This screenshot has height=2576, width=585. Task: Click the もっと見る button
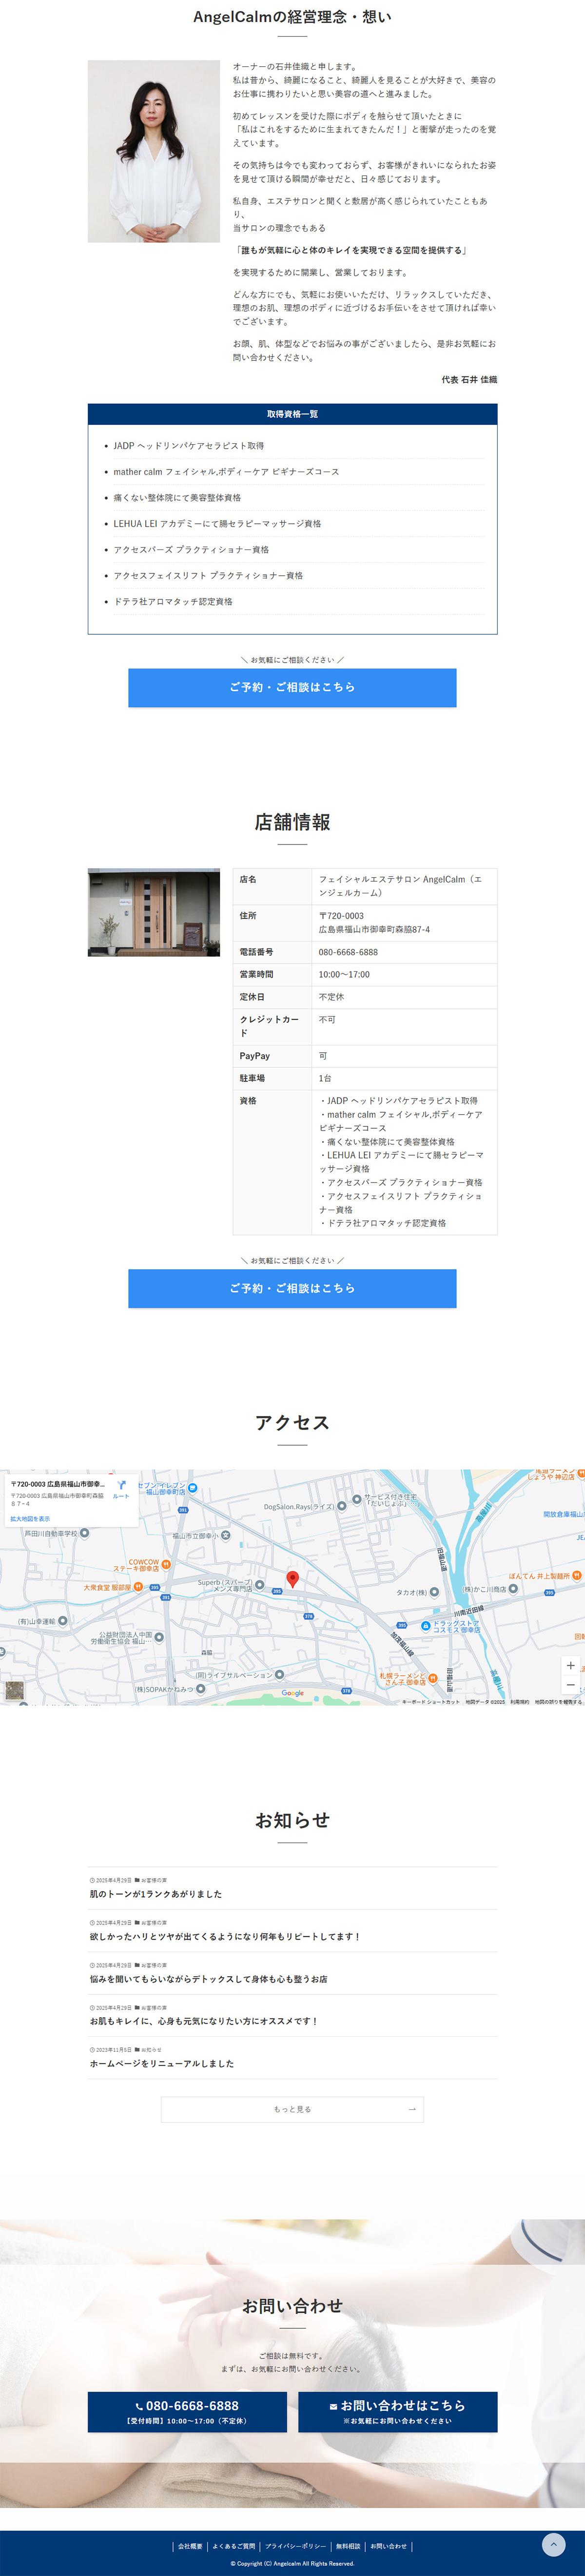pos(292,2109)
